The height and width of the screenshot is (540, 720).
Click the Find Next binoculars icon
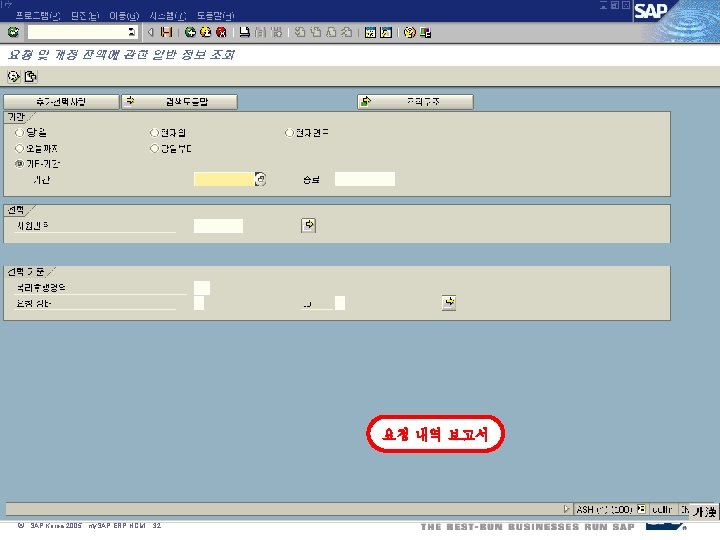coord(276,32)
